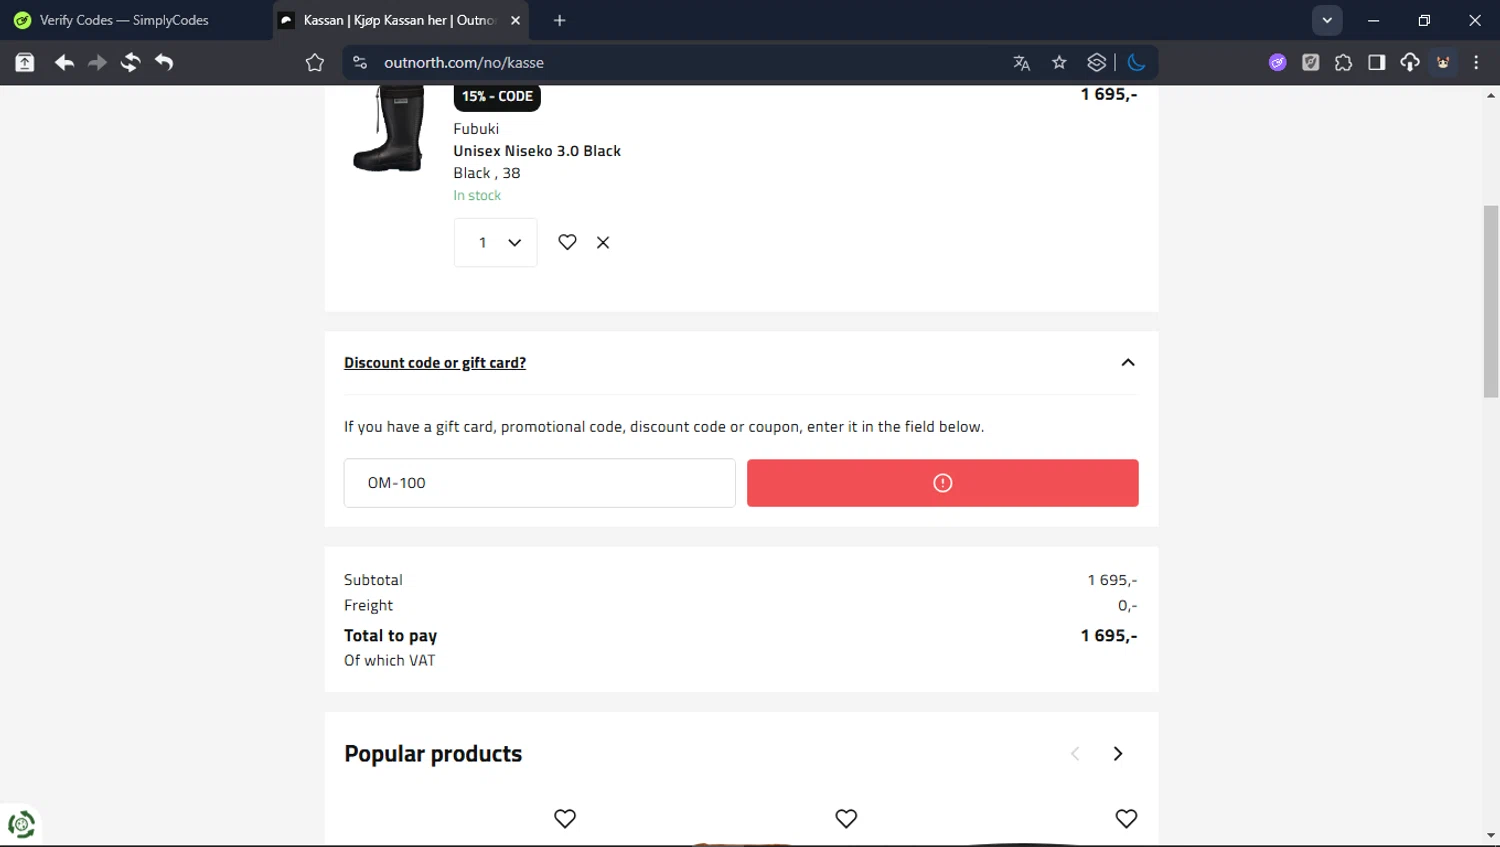Screen dimensions: 1500x847
Task: Open a new browser tab
Action: (x=560, y=20)
